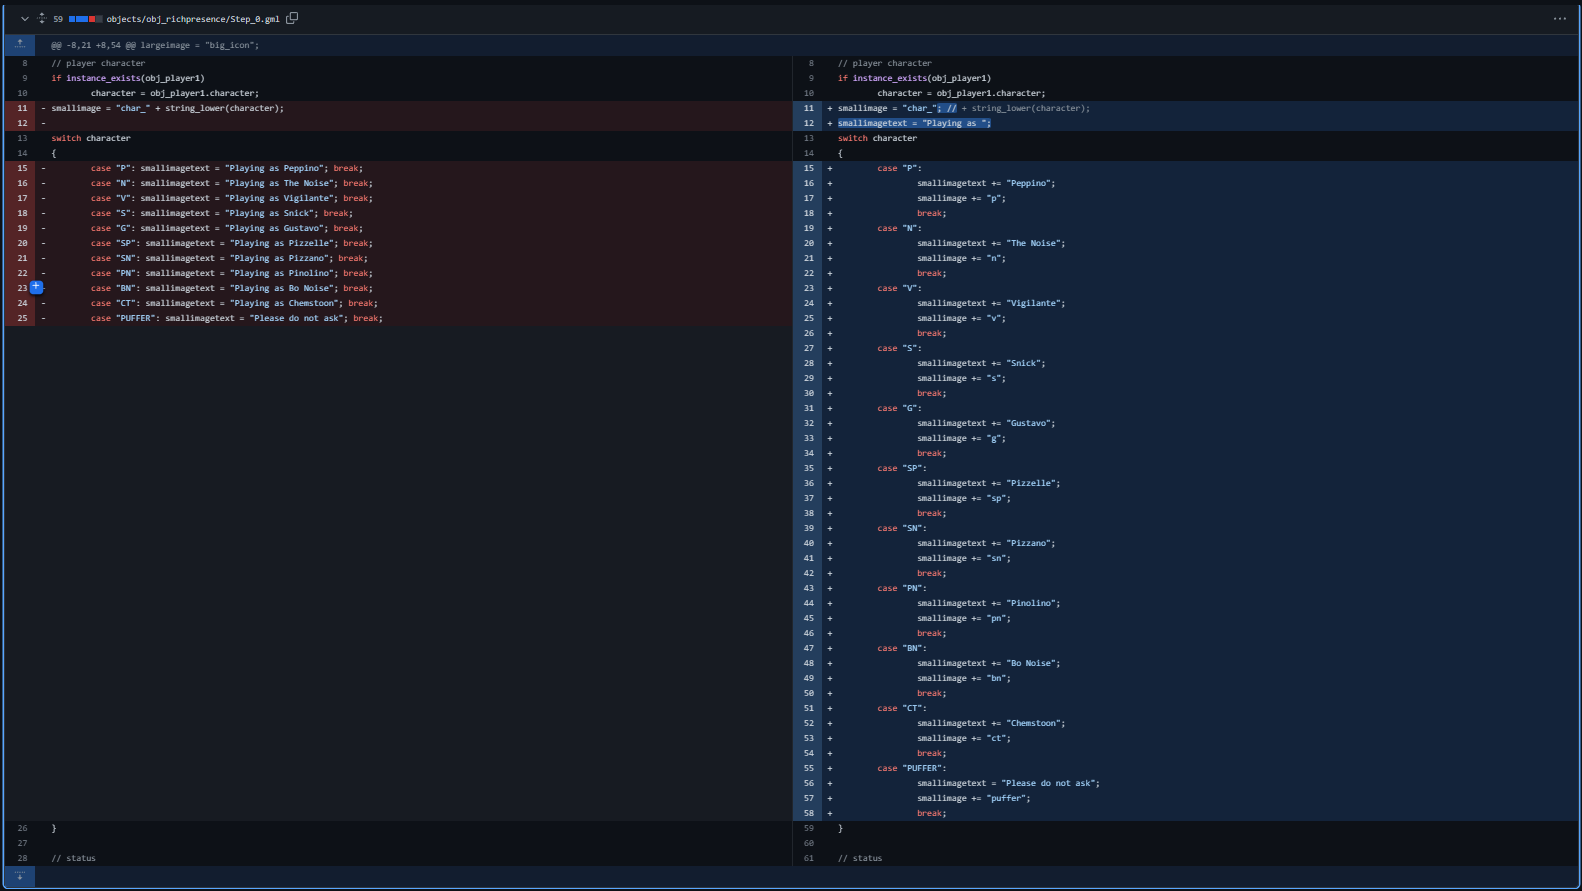Select removed line number 11 on left

pos(22,108)
